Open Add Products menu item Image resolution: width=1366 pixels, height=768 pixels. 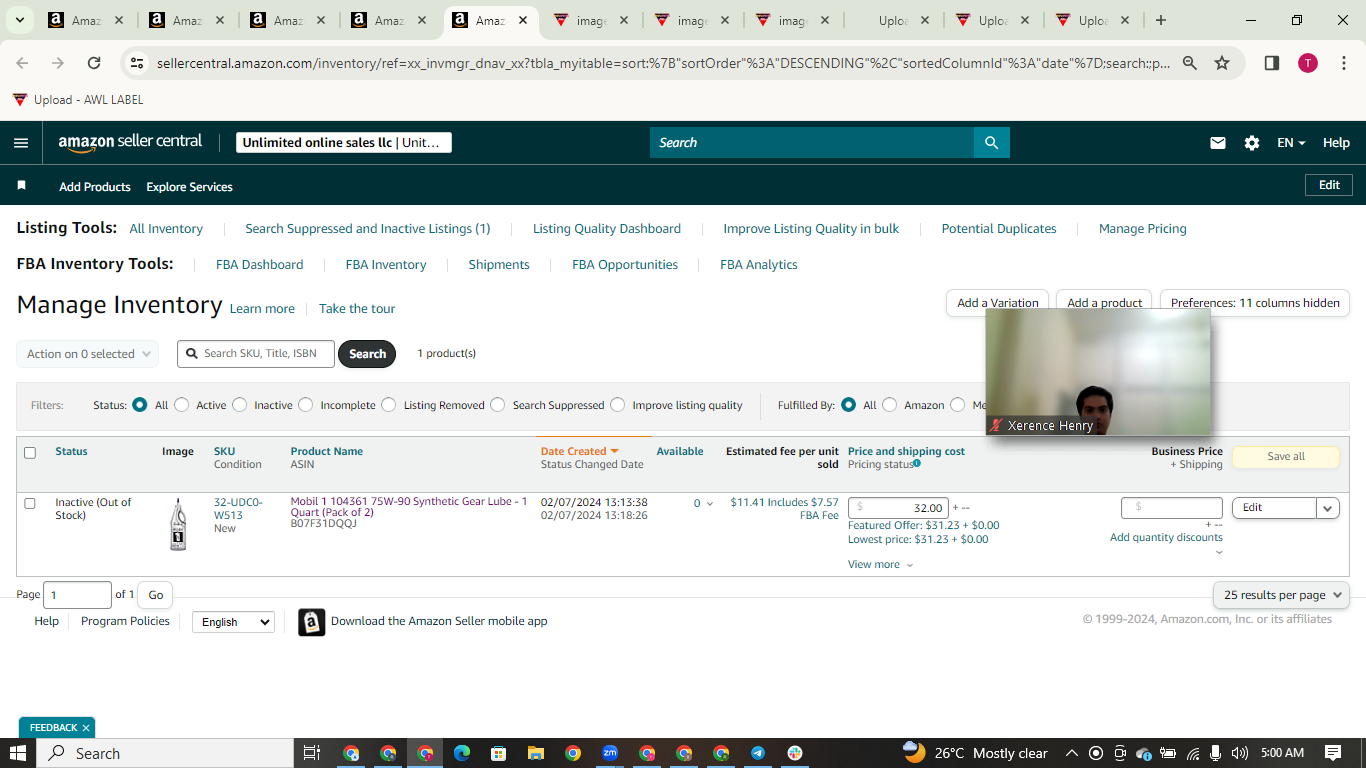tap(95, 187)
